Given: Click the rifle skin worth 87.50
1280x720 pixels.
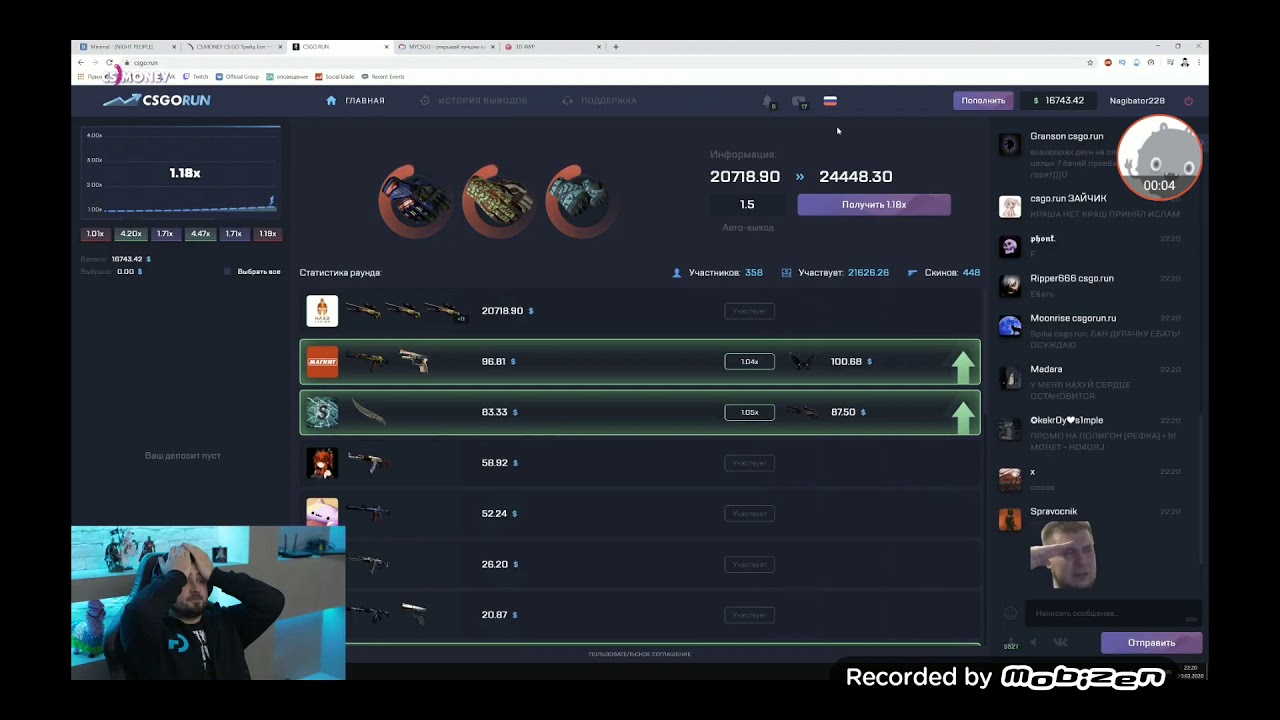Looking at the screenshot, I should tap(803, 412).
